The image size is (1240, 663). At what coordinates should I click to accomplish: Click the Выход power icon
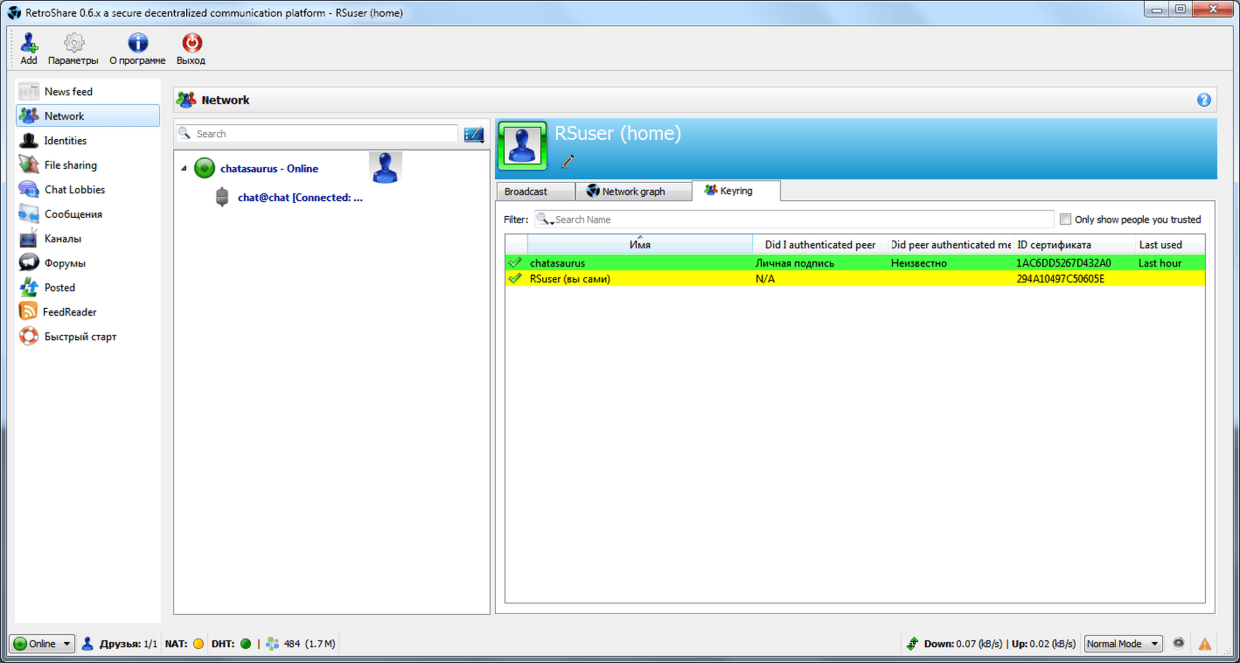[190, 43]
